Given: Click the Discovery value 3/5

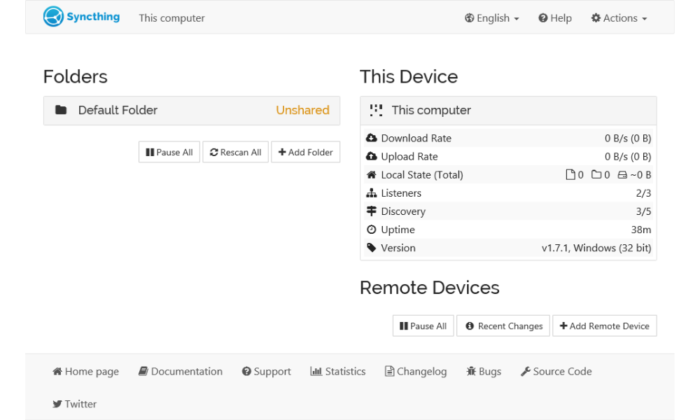Looking at the screenshot, I should point(643,212).
